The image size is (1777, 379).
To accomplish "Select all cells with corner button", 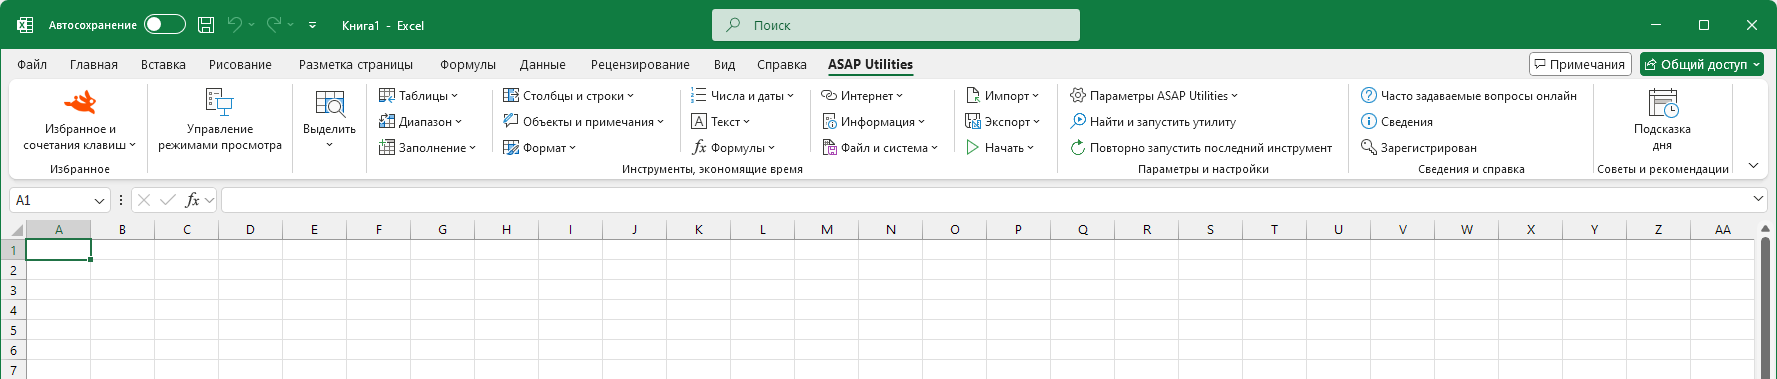I will [13, 230].
